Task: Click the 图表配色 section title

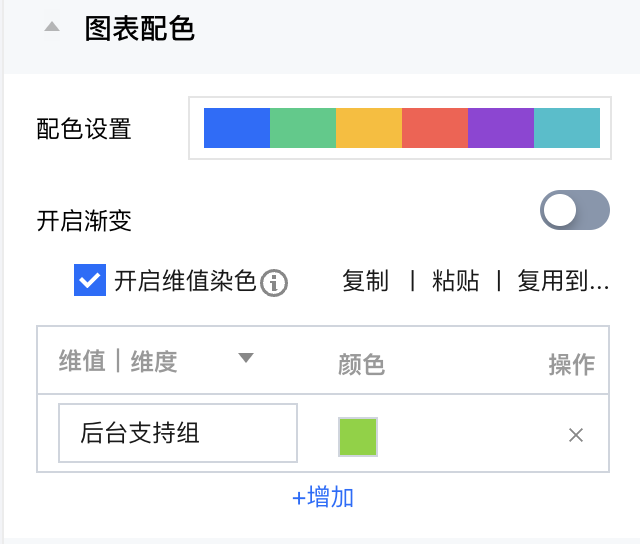Action: (x=139, y=28)
